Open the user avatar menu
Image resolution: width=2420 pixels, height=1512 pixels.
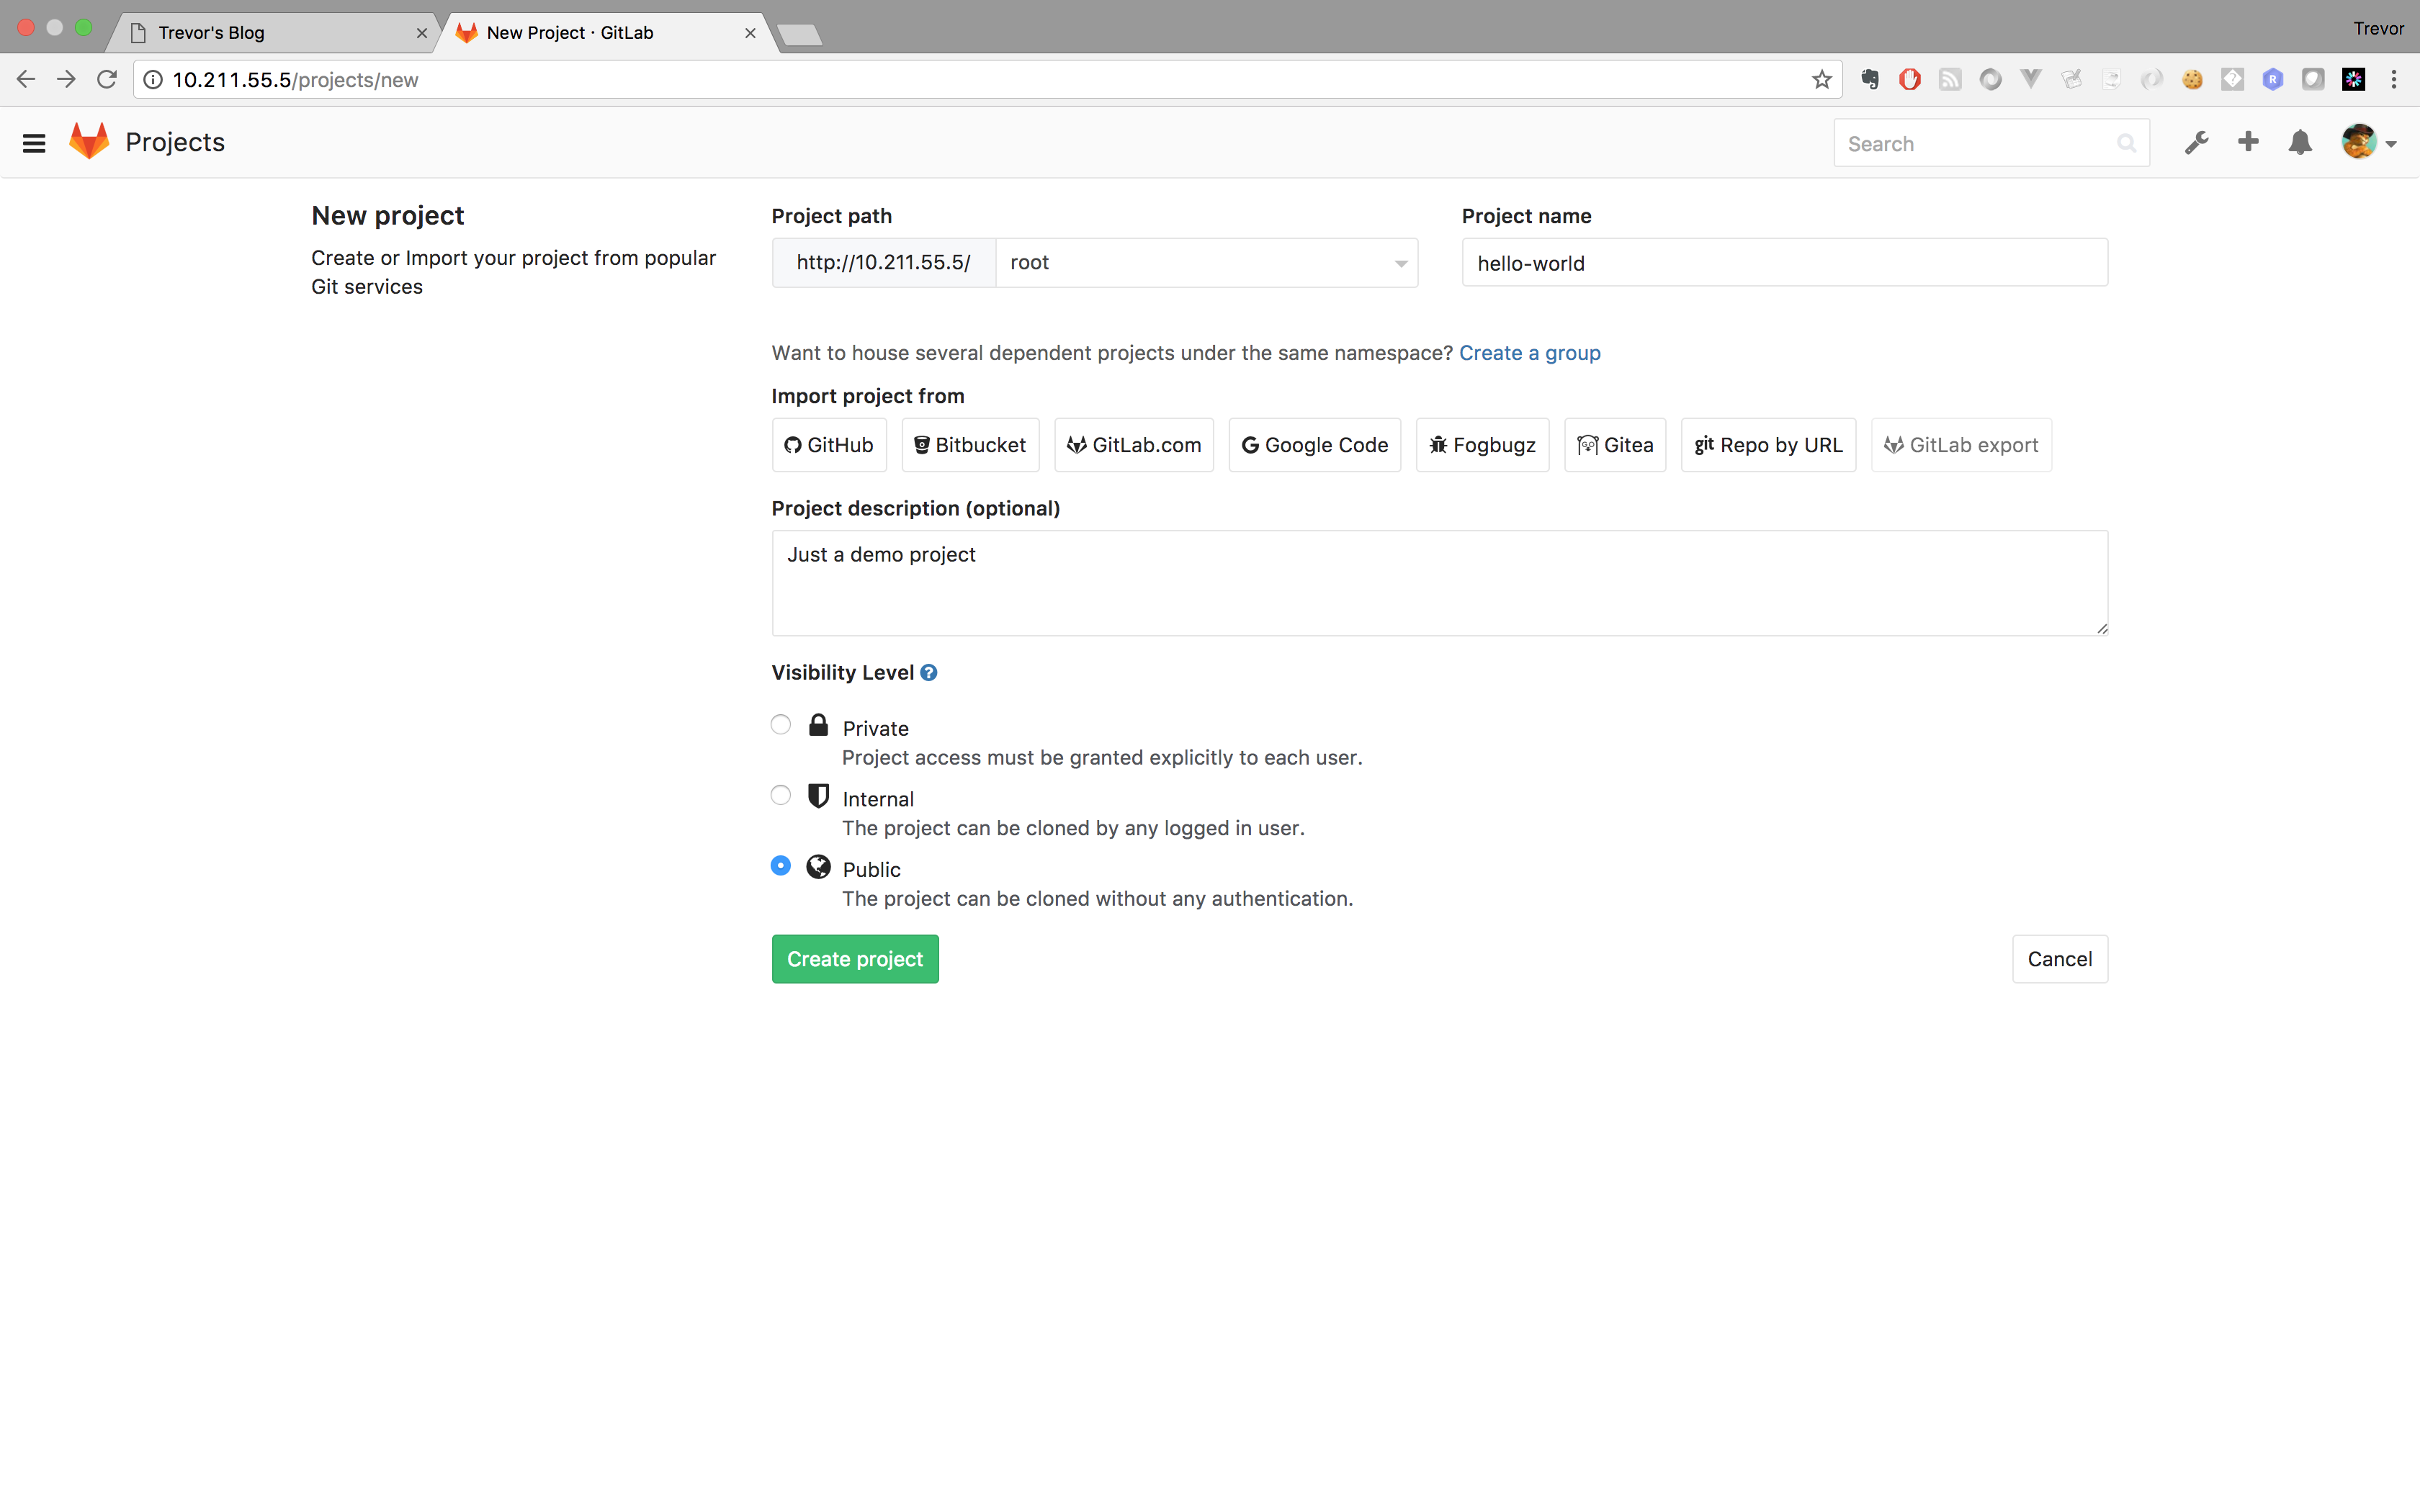(x=2368, y=142)
